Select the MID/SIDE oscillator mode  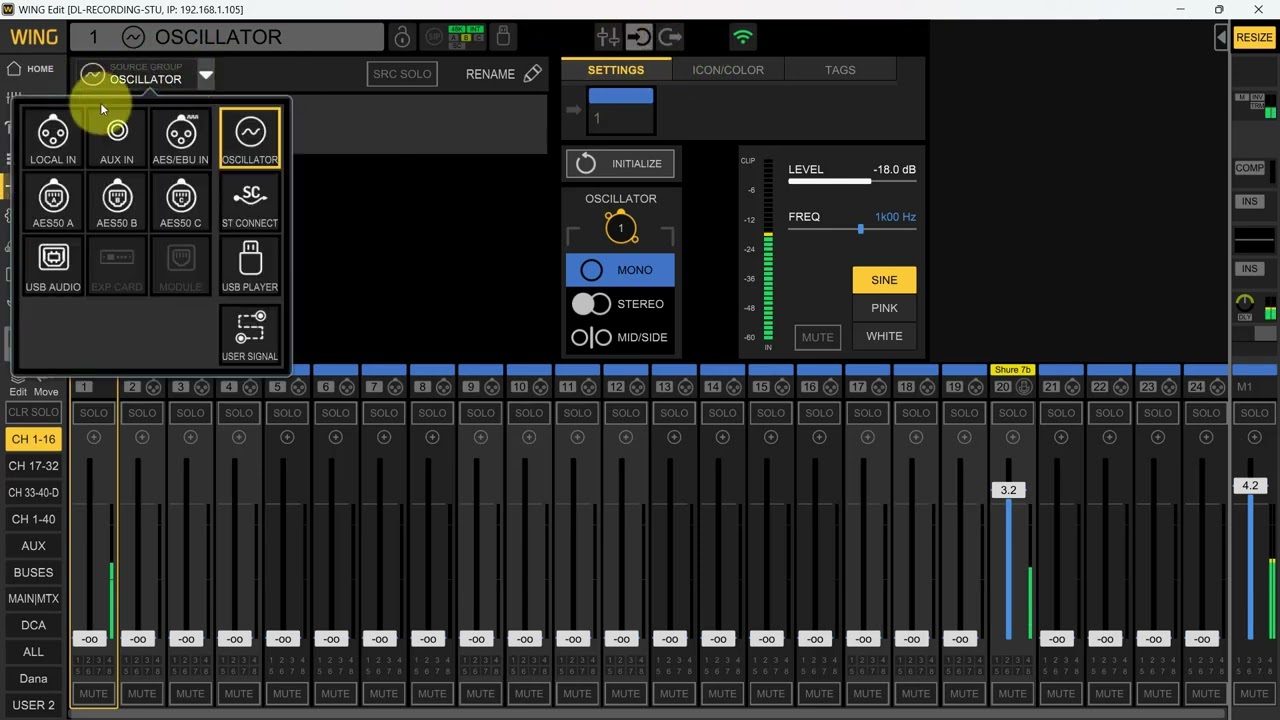pos(620,337)
